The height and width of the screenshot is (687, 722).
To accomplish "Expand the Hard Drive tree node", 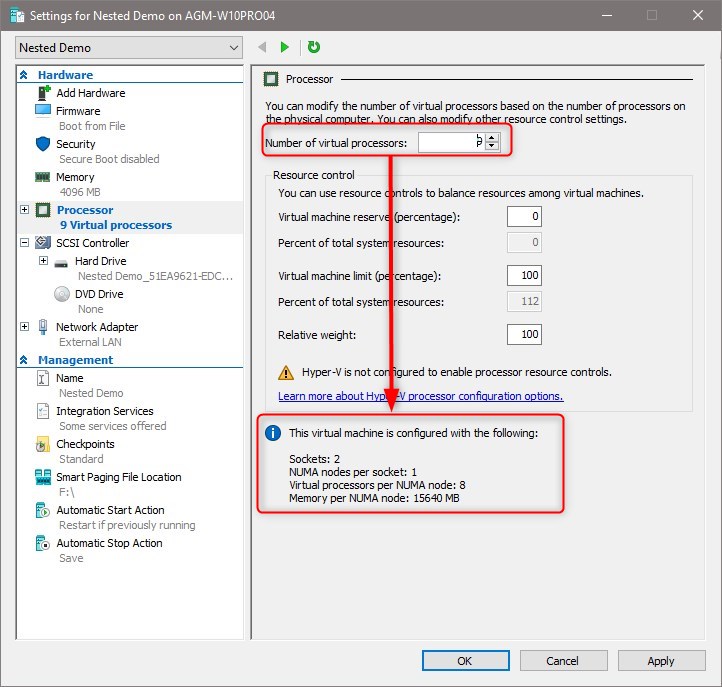I will 43,261.
